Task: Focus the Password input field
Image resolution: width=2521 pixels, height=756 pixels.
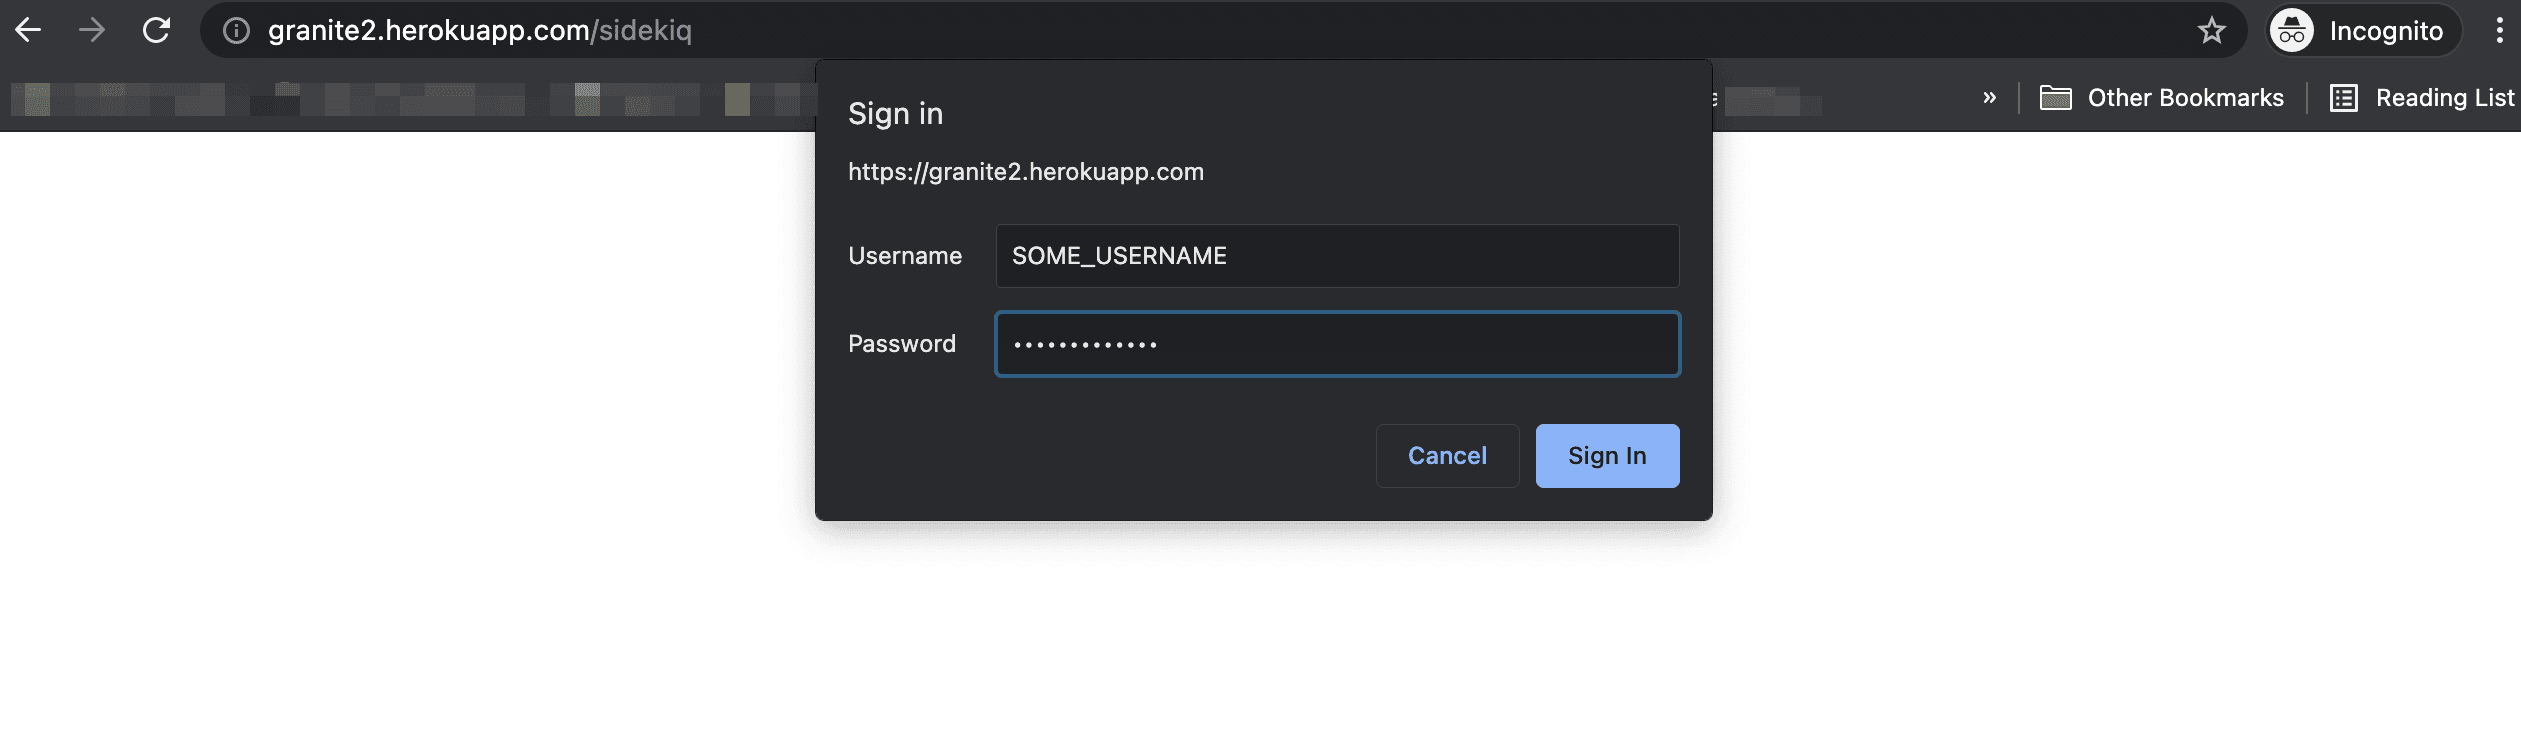Action: 1337,344
